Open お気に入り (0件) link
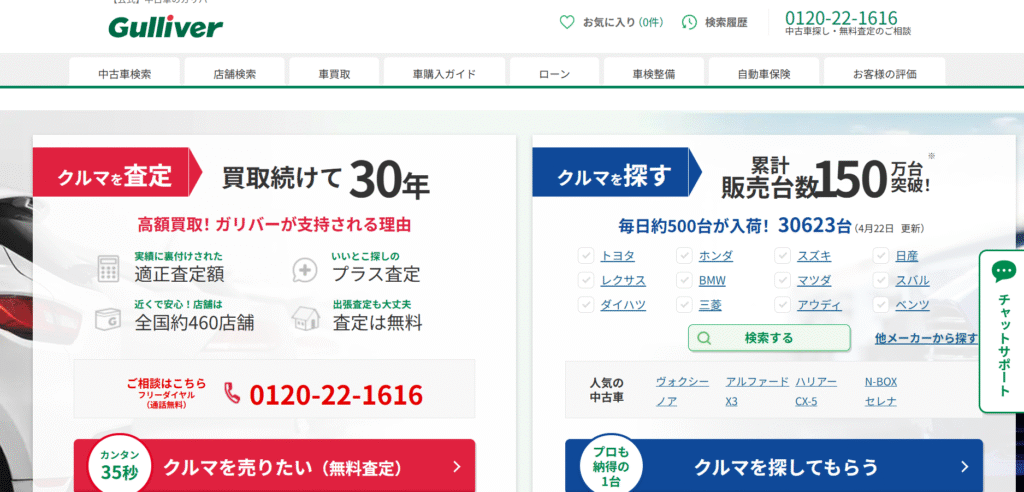Screen dimensions: 1024x492 (x=611, y=22)
